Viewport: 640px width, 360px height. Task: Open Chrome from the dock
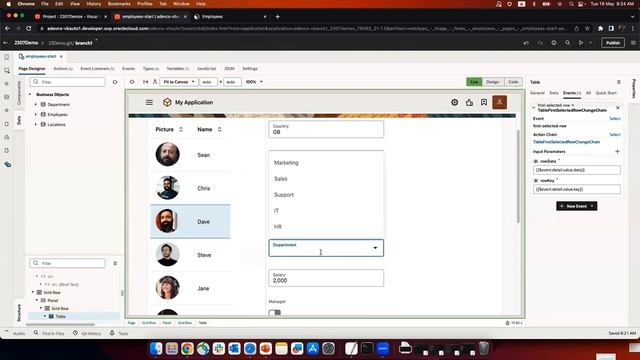click(x=187, y=349)
